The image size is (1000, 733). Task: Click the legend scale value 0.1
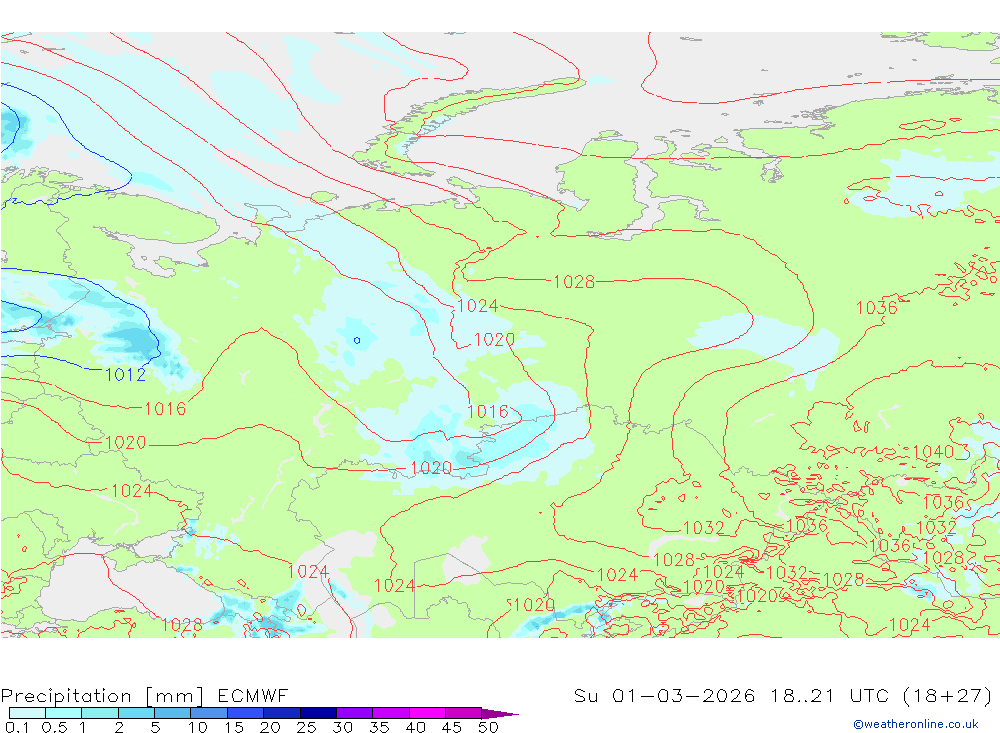coord(17,727)
